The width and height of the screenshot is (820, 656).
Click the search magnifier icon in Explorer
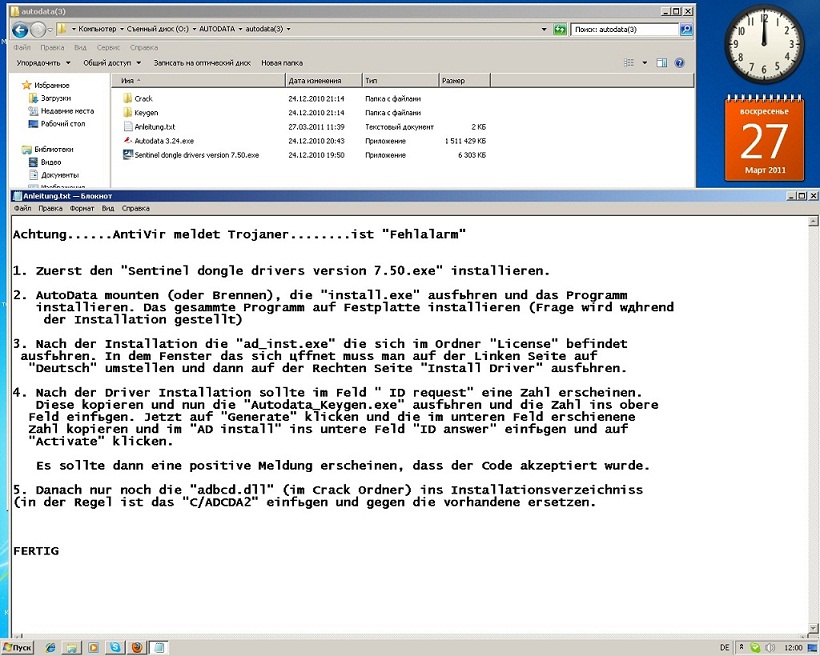coord(686,29)
